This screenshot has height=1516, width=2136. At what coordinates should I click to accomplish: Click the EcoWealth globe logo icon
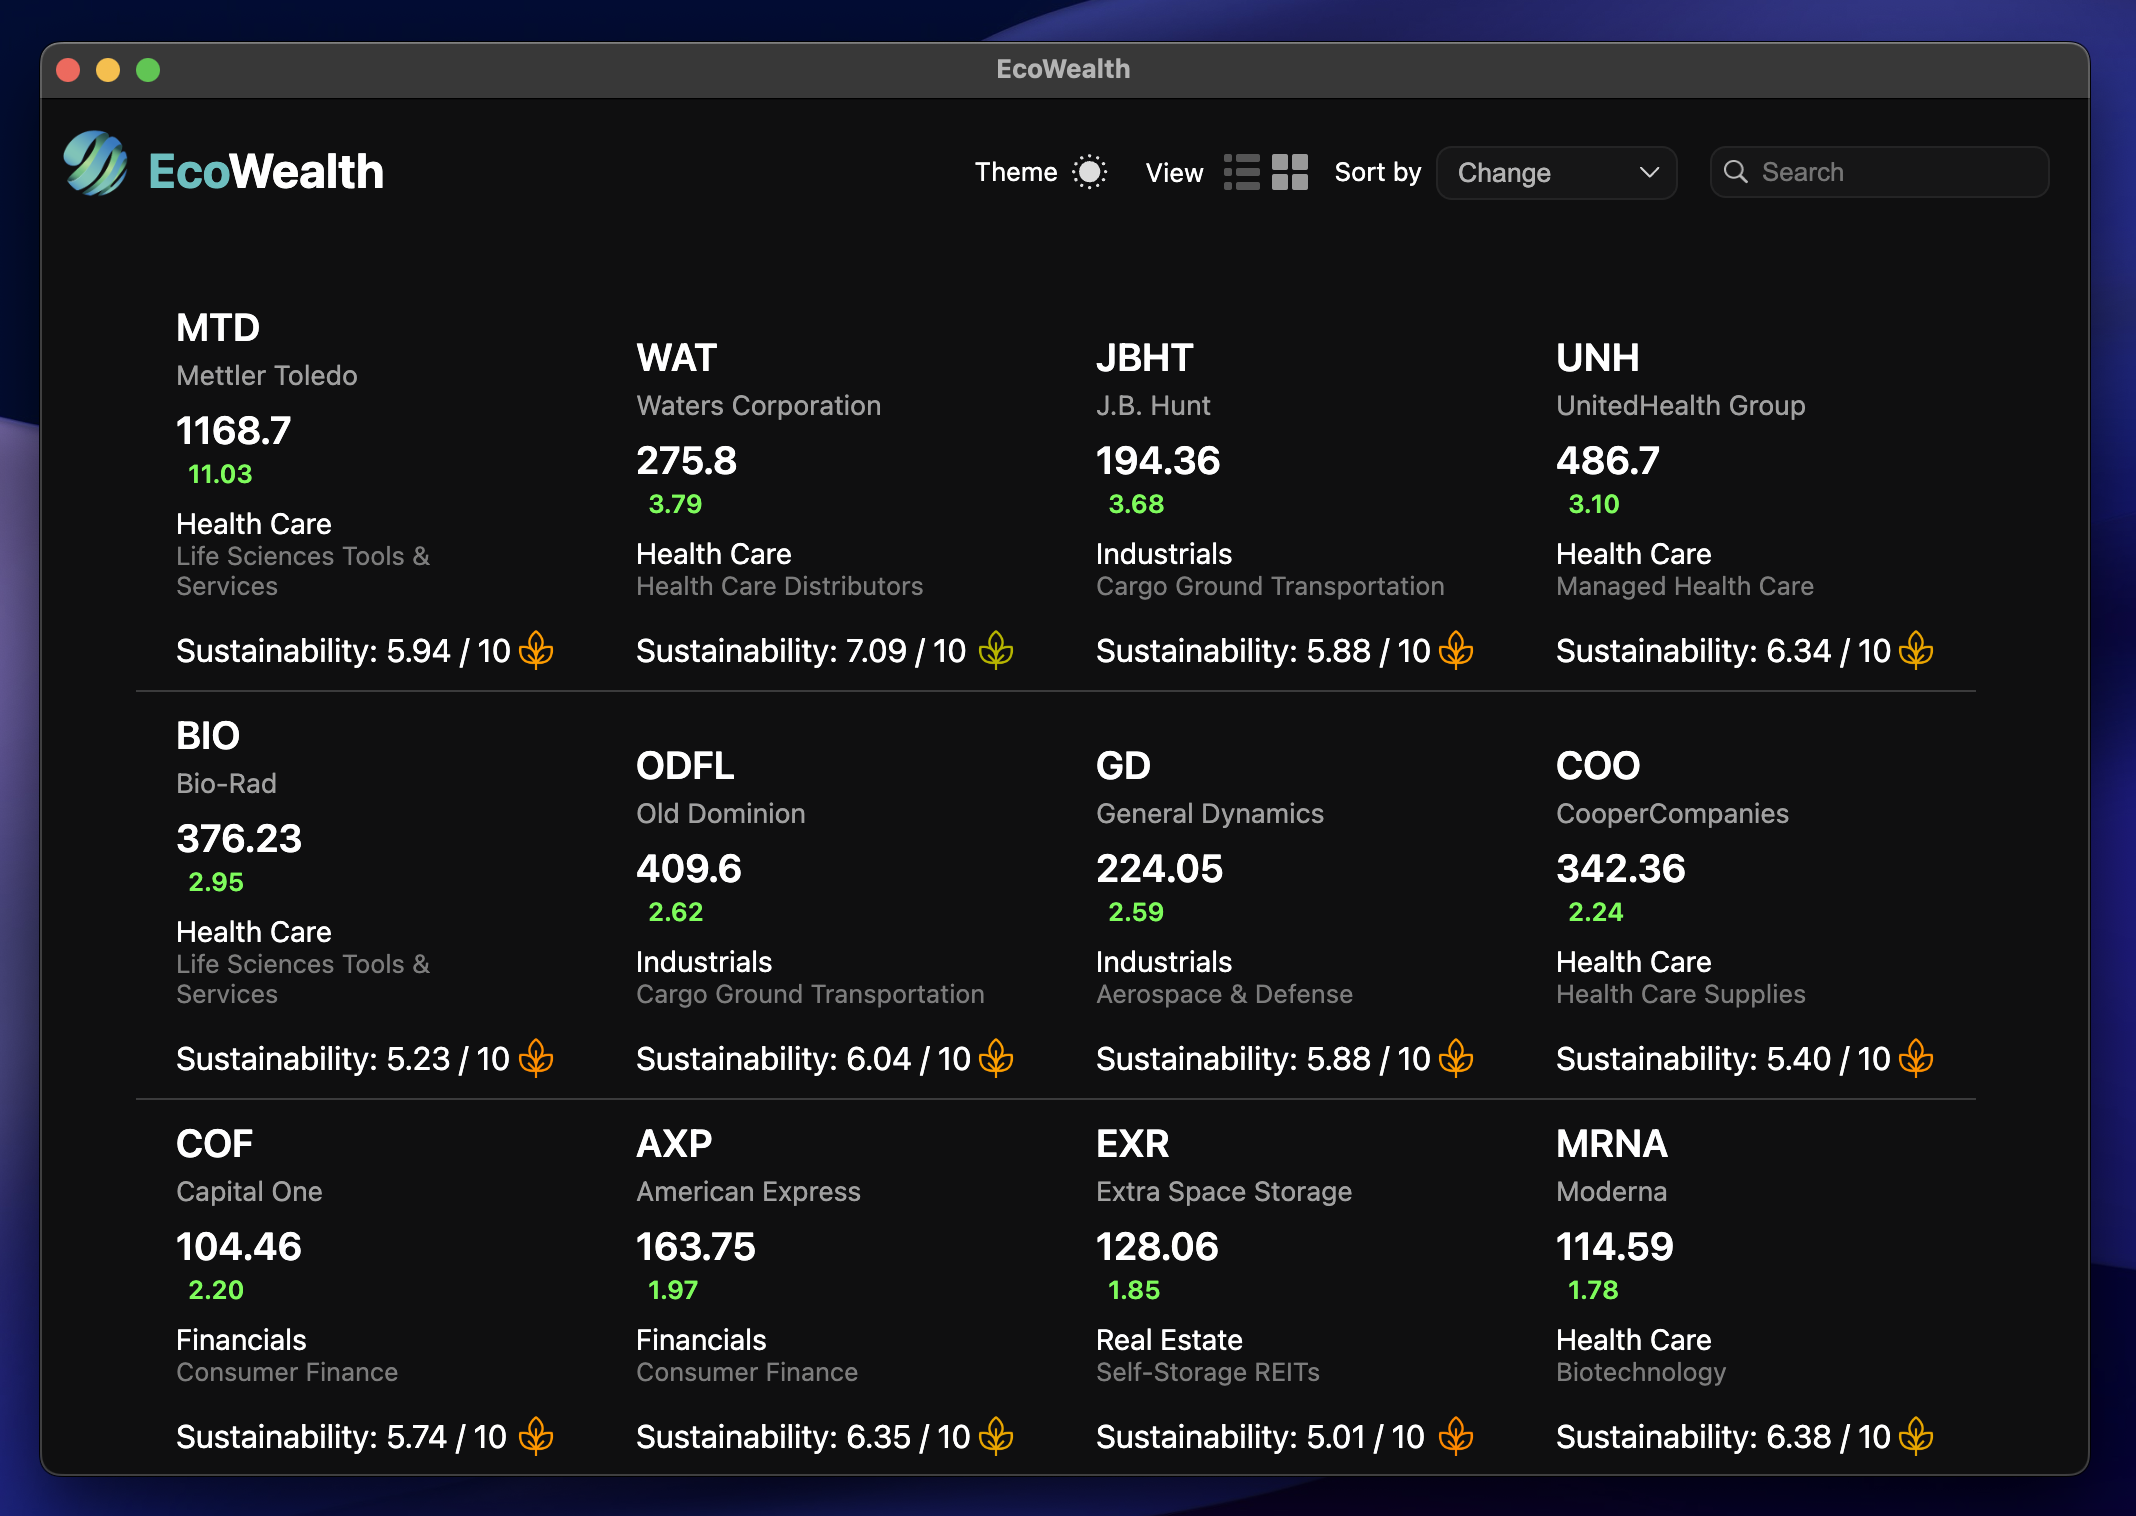click(95, 165)
